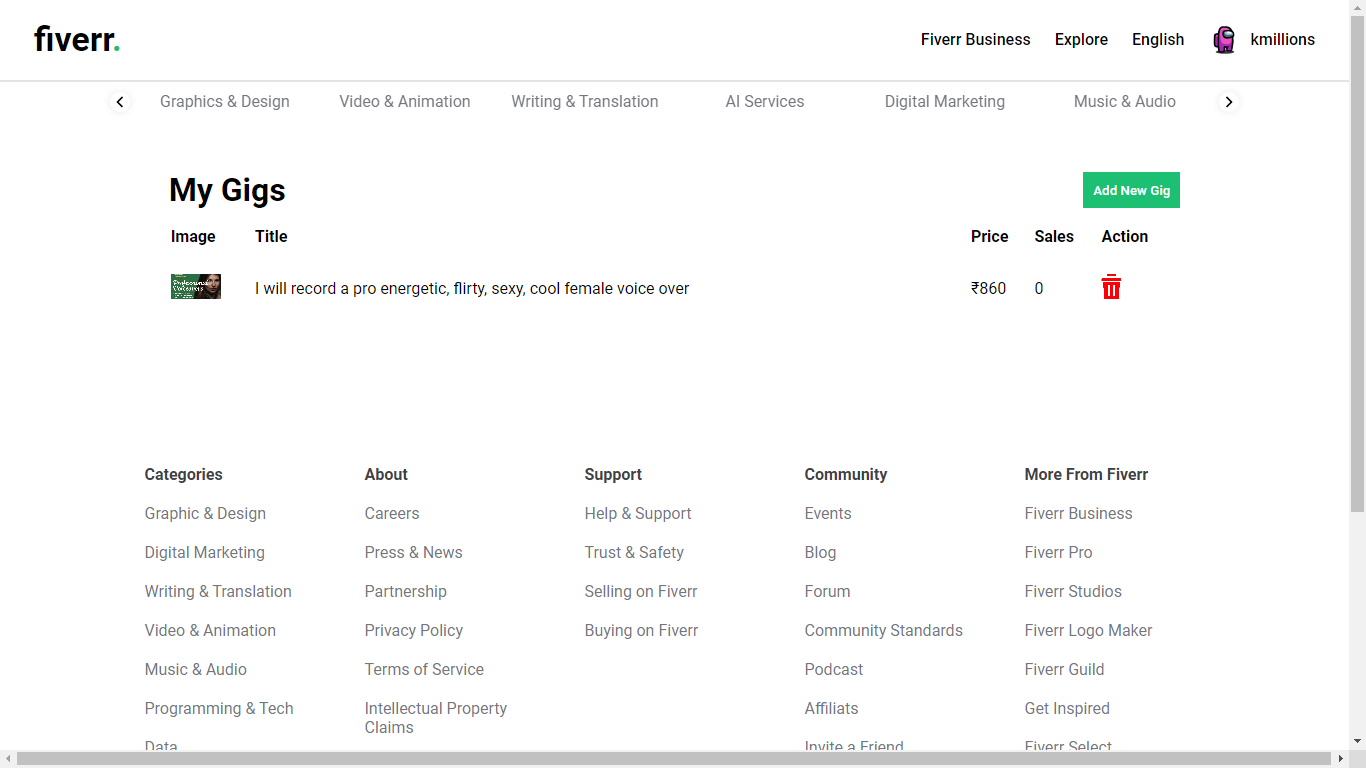Open the voice over gig thumbnail
1366x768 pixels.
196,287
